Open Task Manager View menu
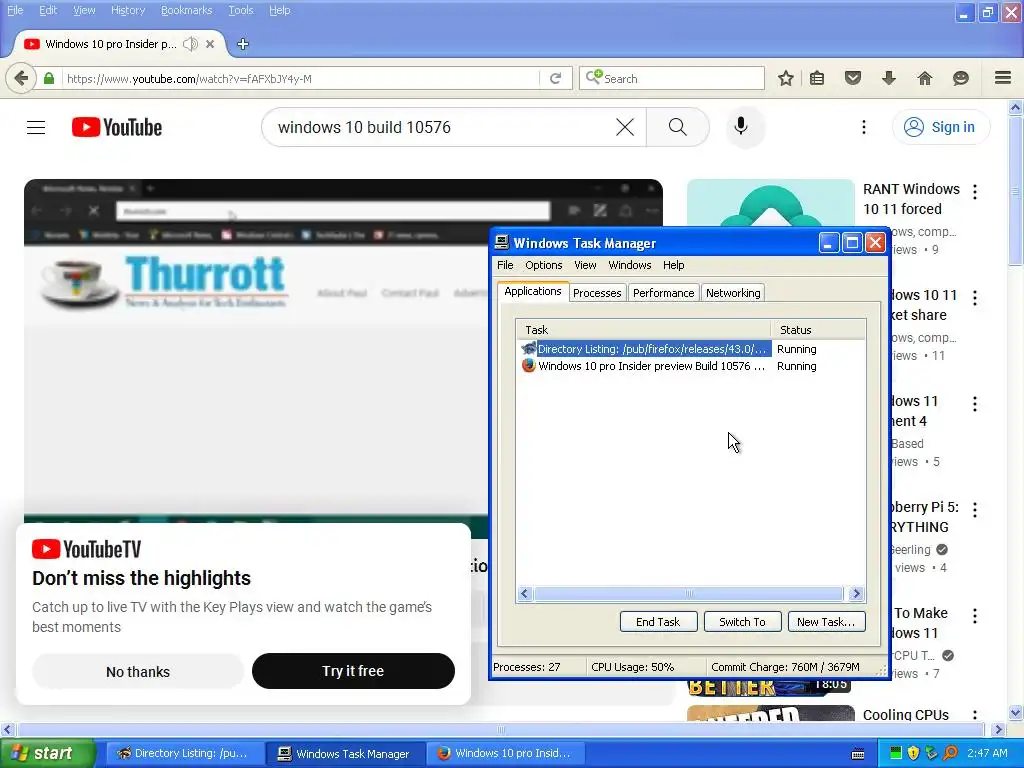 [x=585, y=265]
